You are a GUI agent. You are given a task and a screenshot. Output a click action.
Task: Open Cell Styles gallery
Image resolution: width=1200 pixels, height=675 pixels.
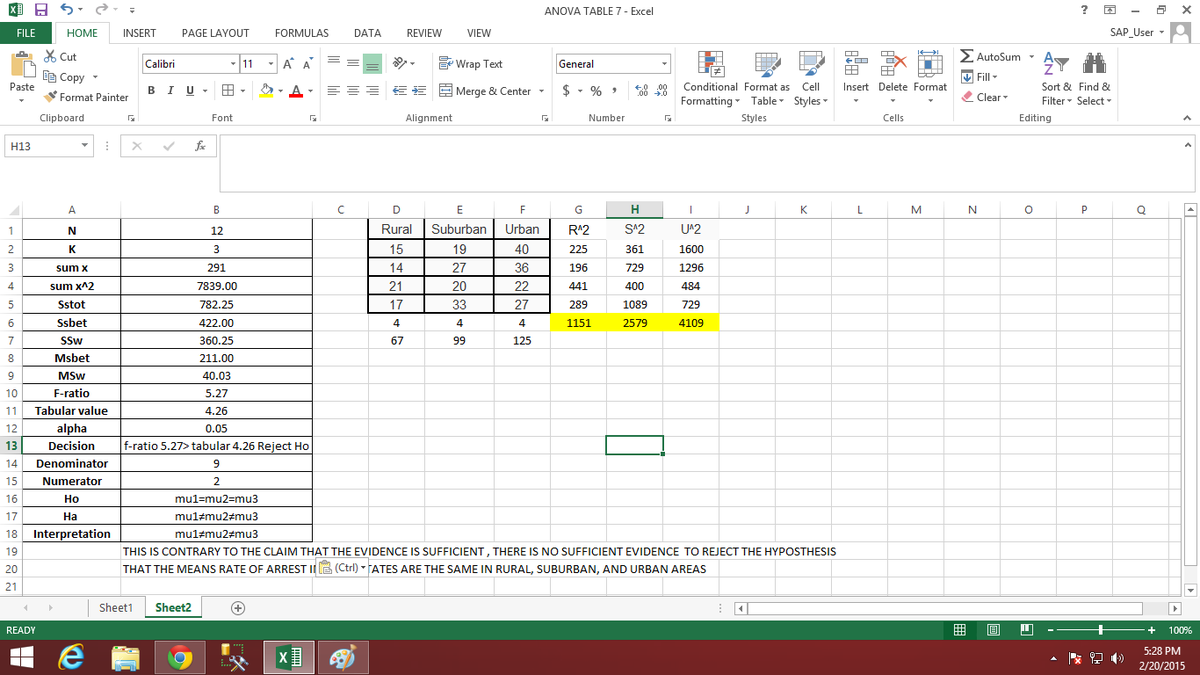pos(810,79)
